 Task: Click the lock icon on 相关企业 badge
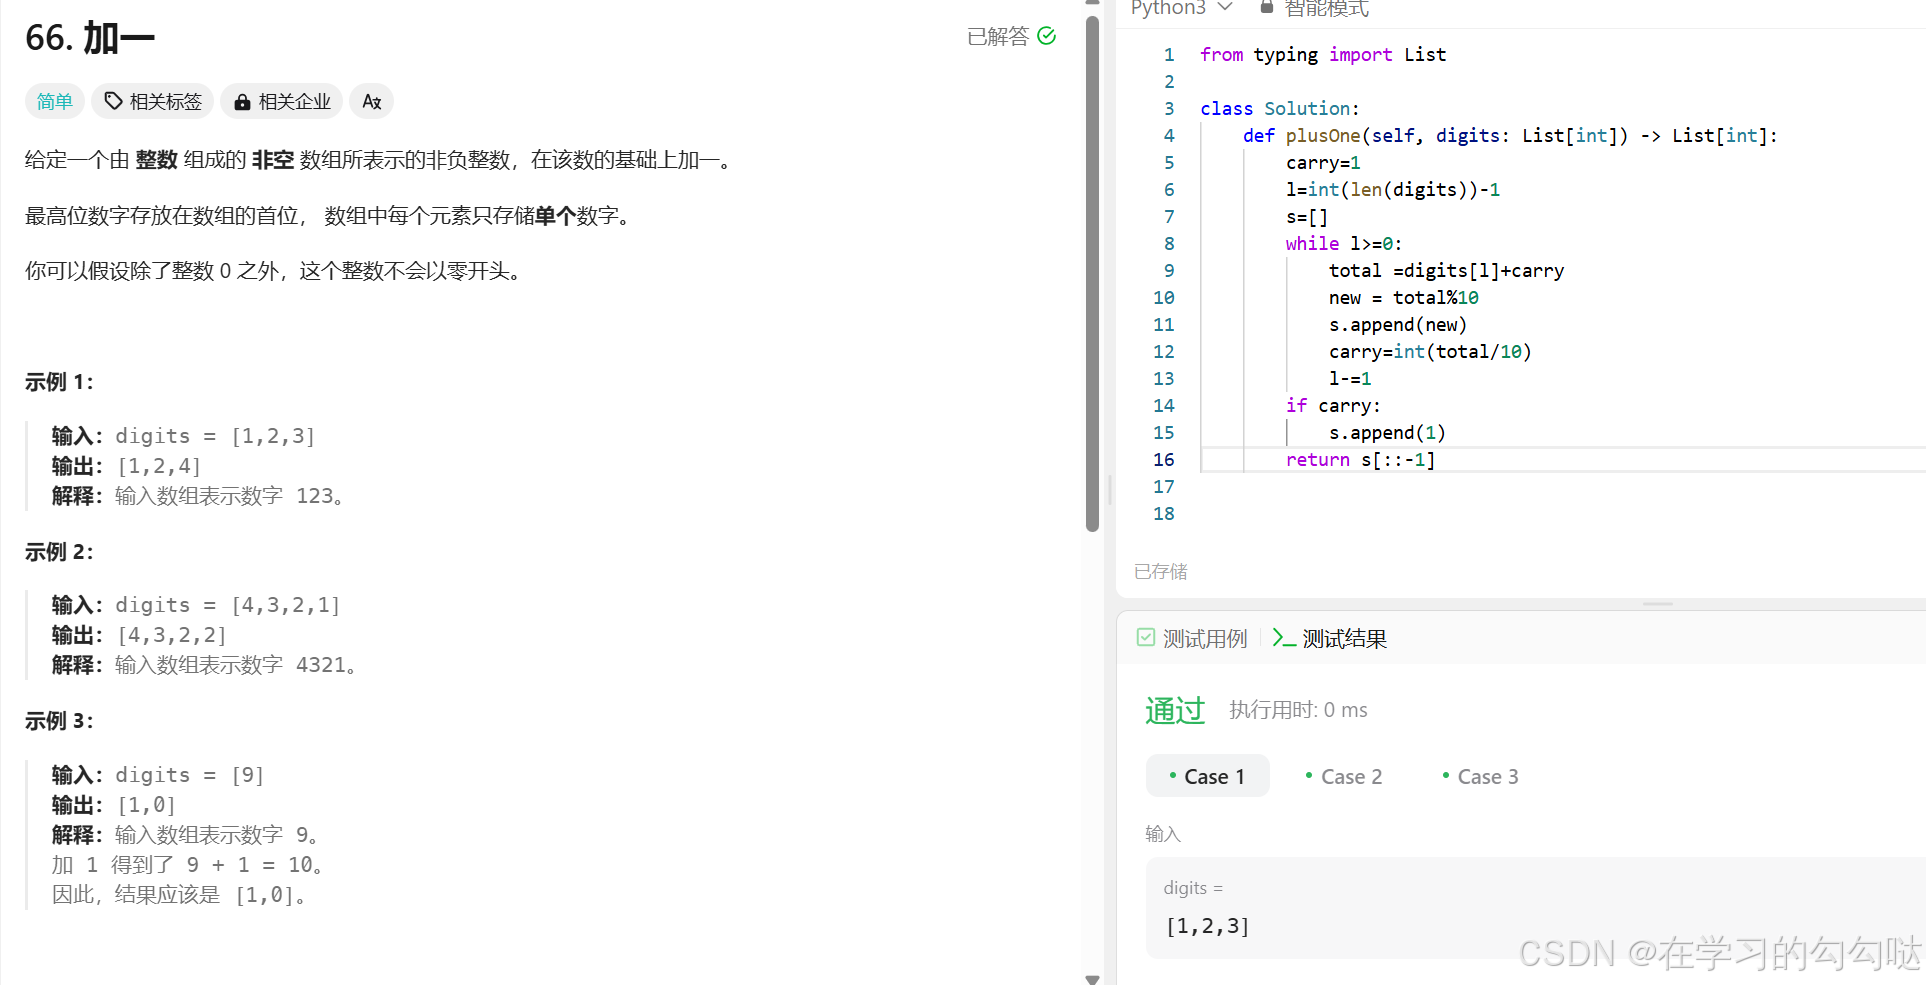pos(242,101)
